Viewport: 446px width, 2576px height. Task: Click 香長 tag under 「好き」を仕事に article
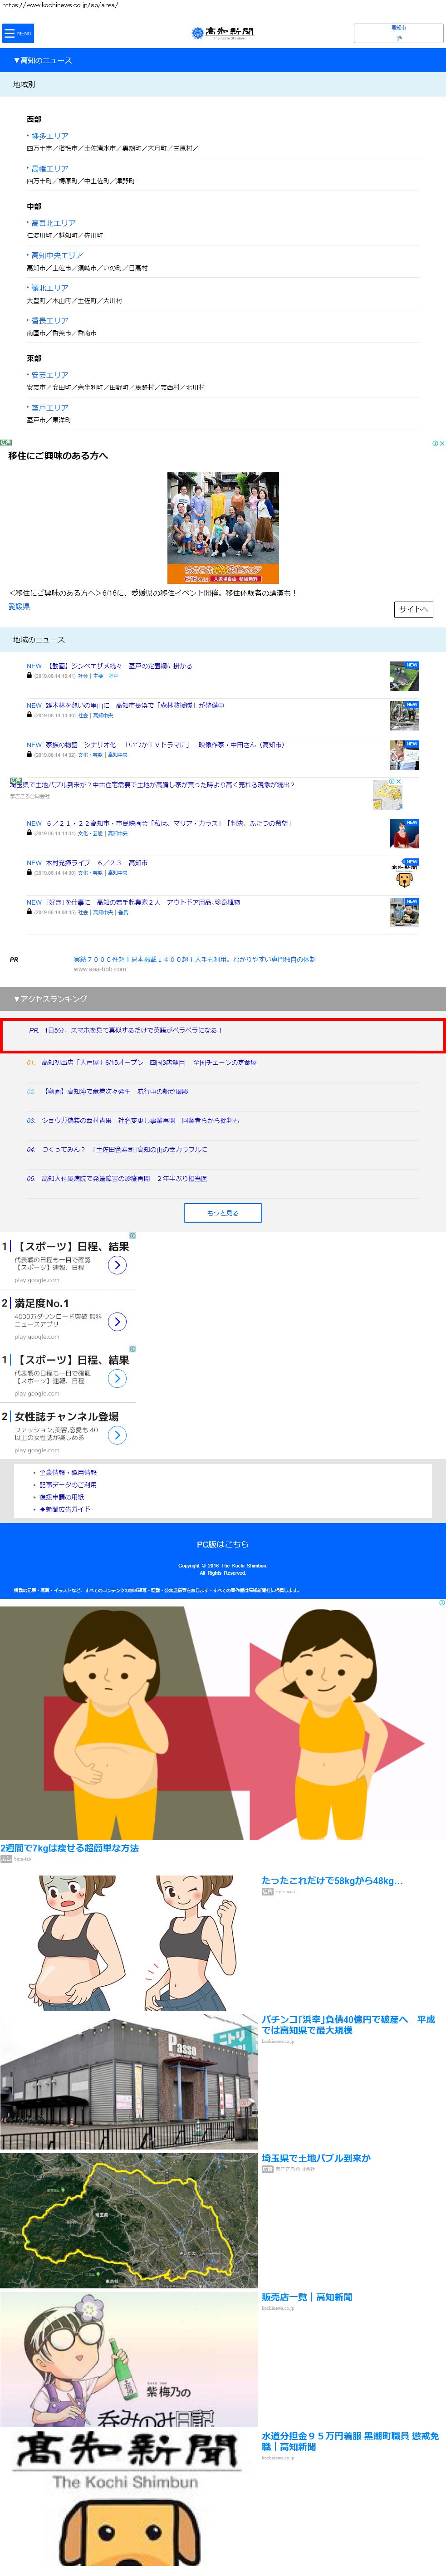pos(123,912)
